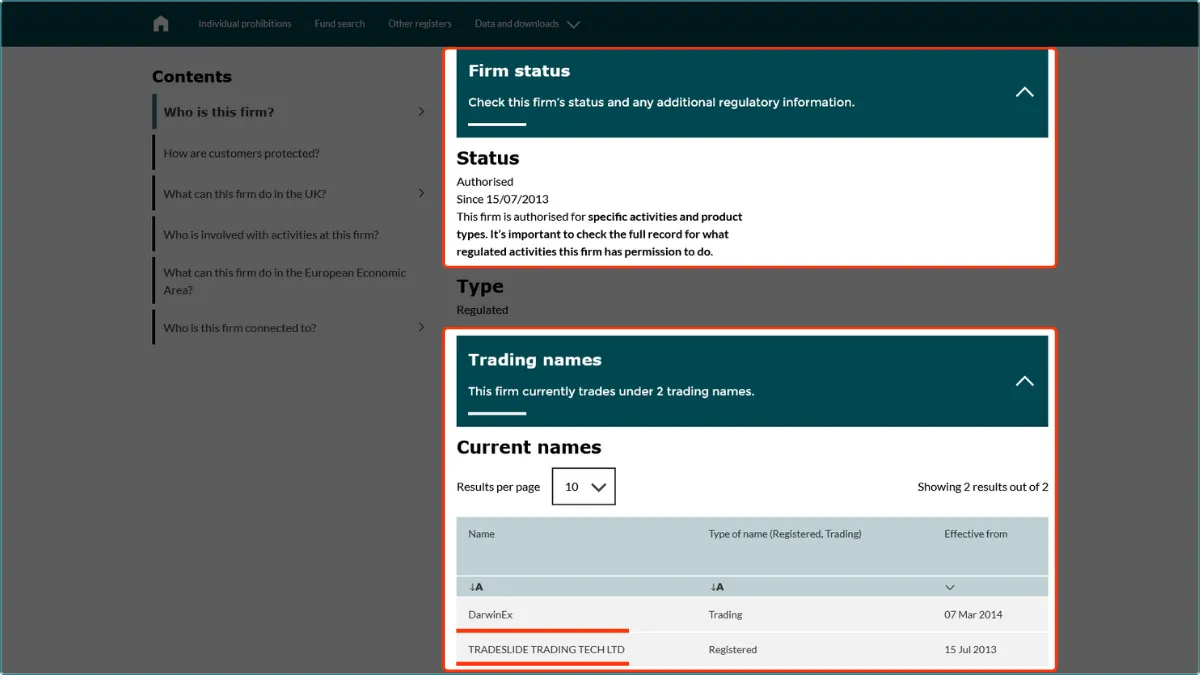Open Individual prohibitions in the top navigation
This screenshot has height=675, width=1200.
(245, 24)
